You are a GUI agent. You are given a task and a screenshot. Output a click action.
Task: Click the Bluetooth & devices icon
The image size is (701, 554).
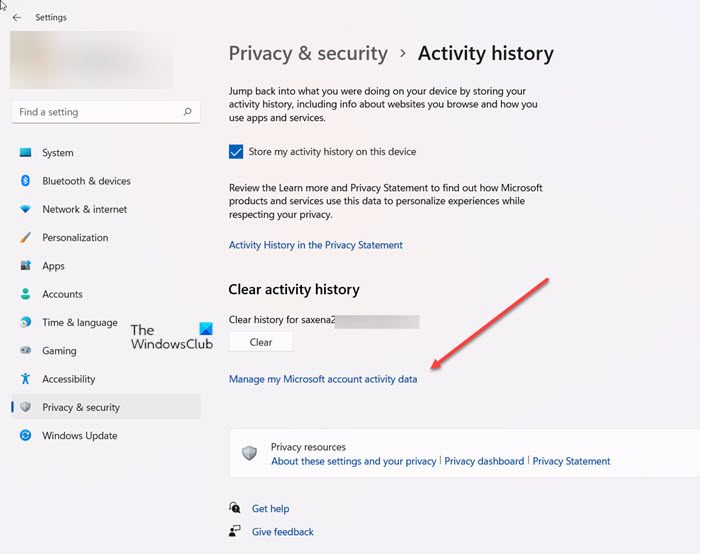26,181
